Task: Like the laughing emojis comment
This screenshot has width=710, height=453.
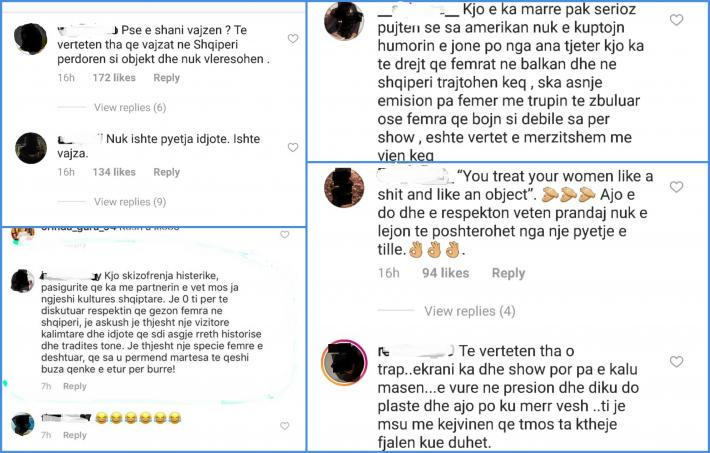Action: click(x=284, y=426)
